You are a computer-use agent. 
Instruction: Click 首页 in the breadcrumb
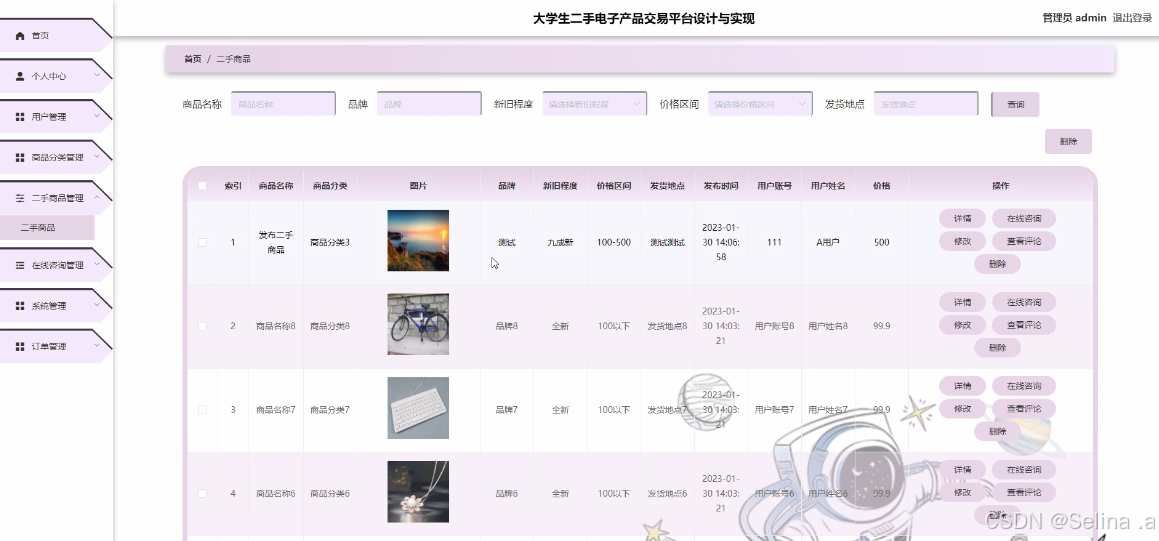(x=192, y=59)
